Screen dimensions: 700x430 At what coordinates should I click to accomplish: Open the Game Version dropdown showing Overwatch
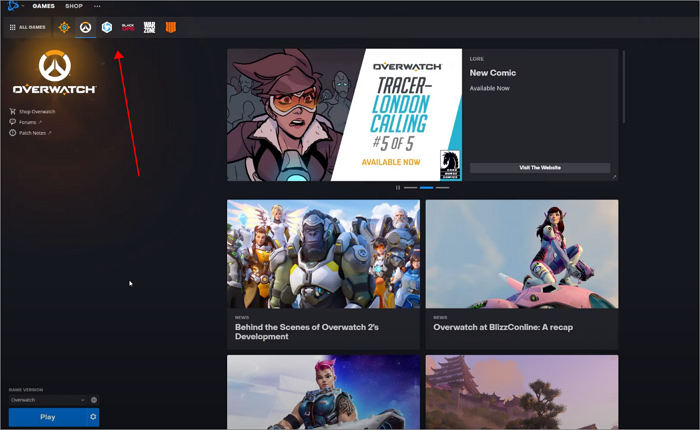click(x=48, y=400)
